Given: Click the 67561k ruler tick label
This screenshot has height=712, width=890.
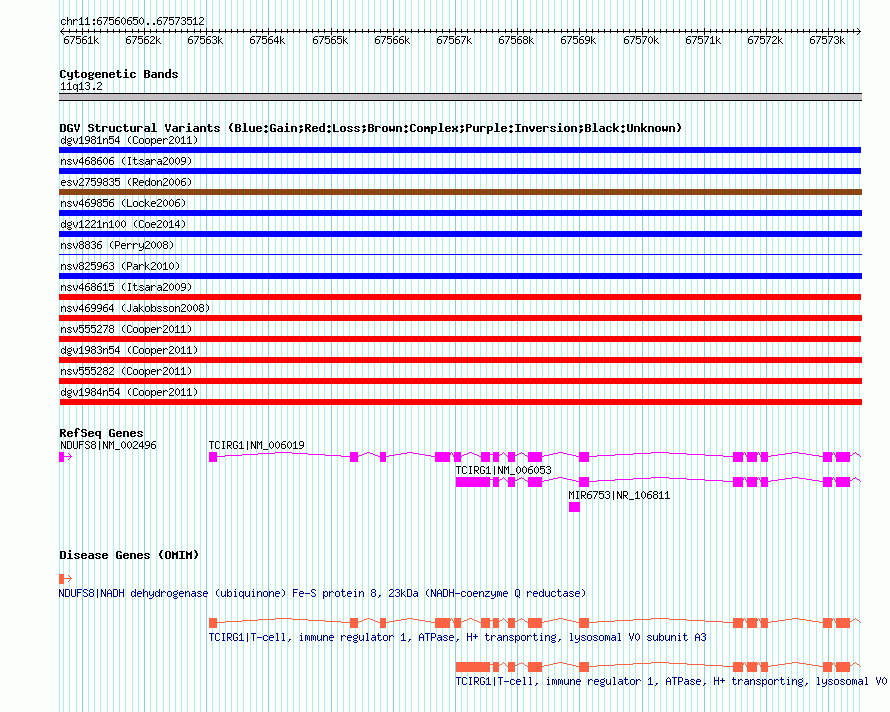Looking at the screenshot, I should 81,40.
